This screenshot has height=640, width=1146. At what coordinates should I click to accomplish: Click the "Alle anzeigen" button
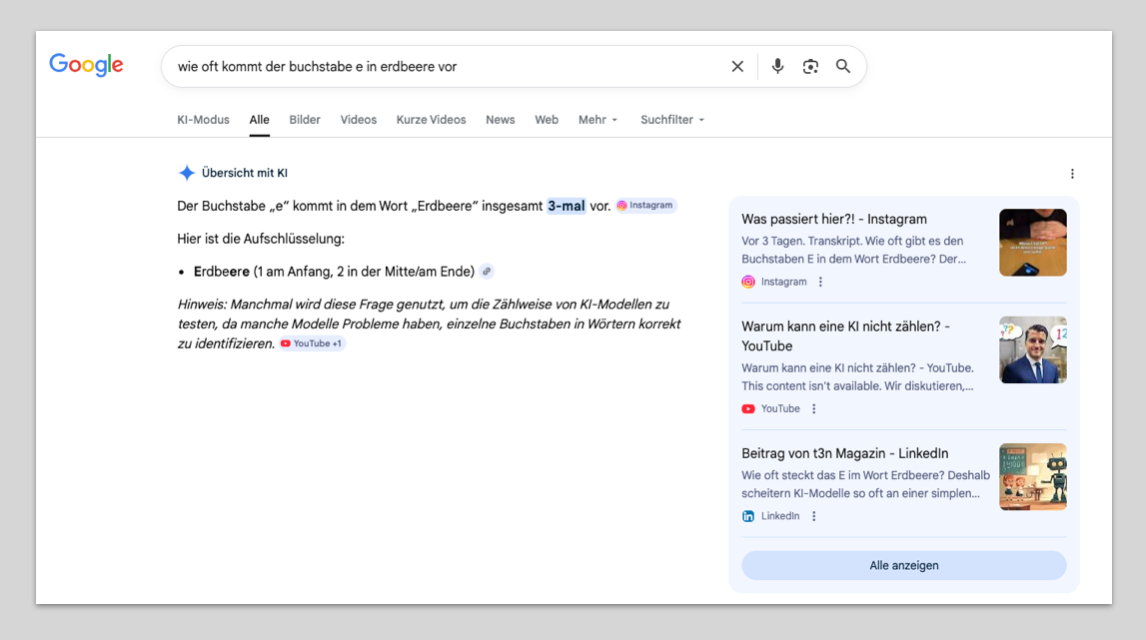click(x=903, y=565)
